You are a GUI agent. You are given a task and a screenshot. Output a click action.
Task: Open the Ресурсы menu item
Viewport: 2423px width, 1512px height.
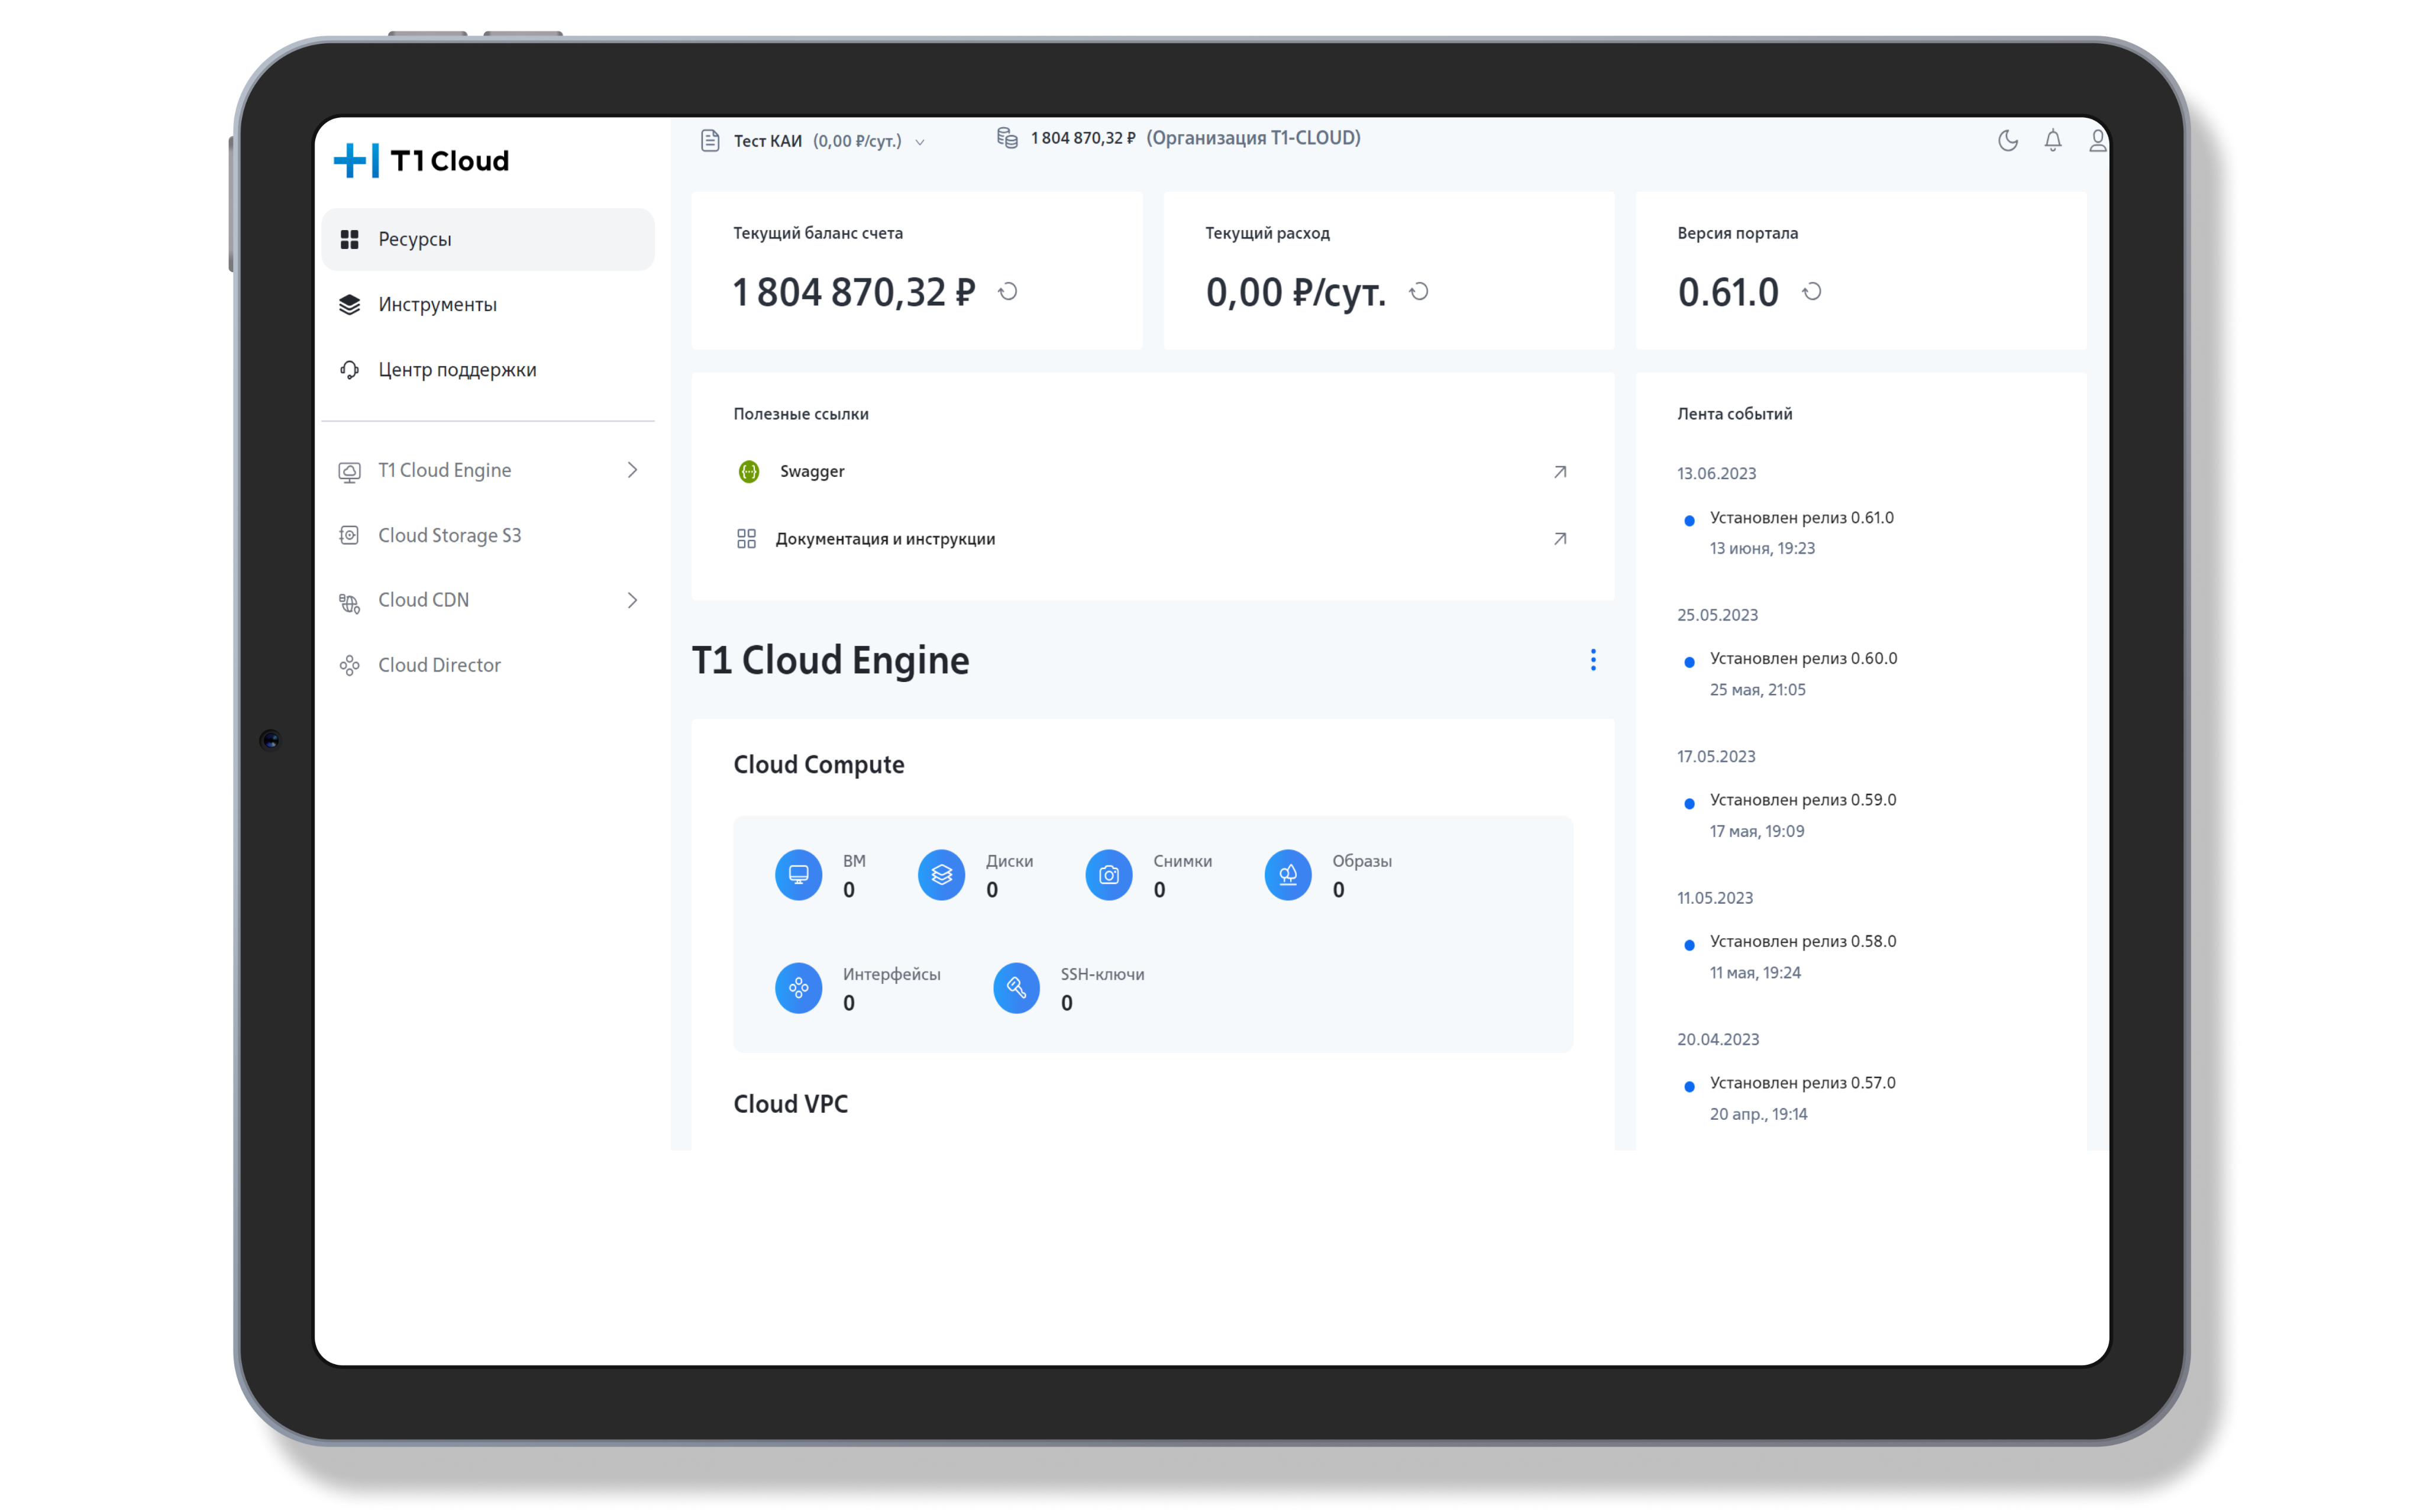[488, 239]
